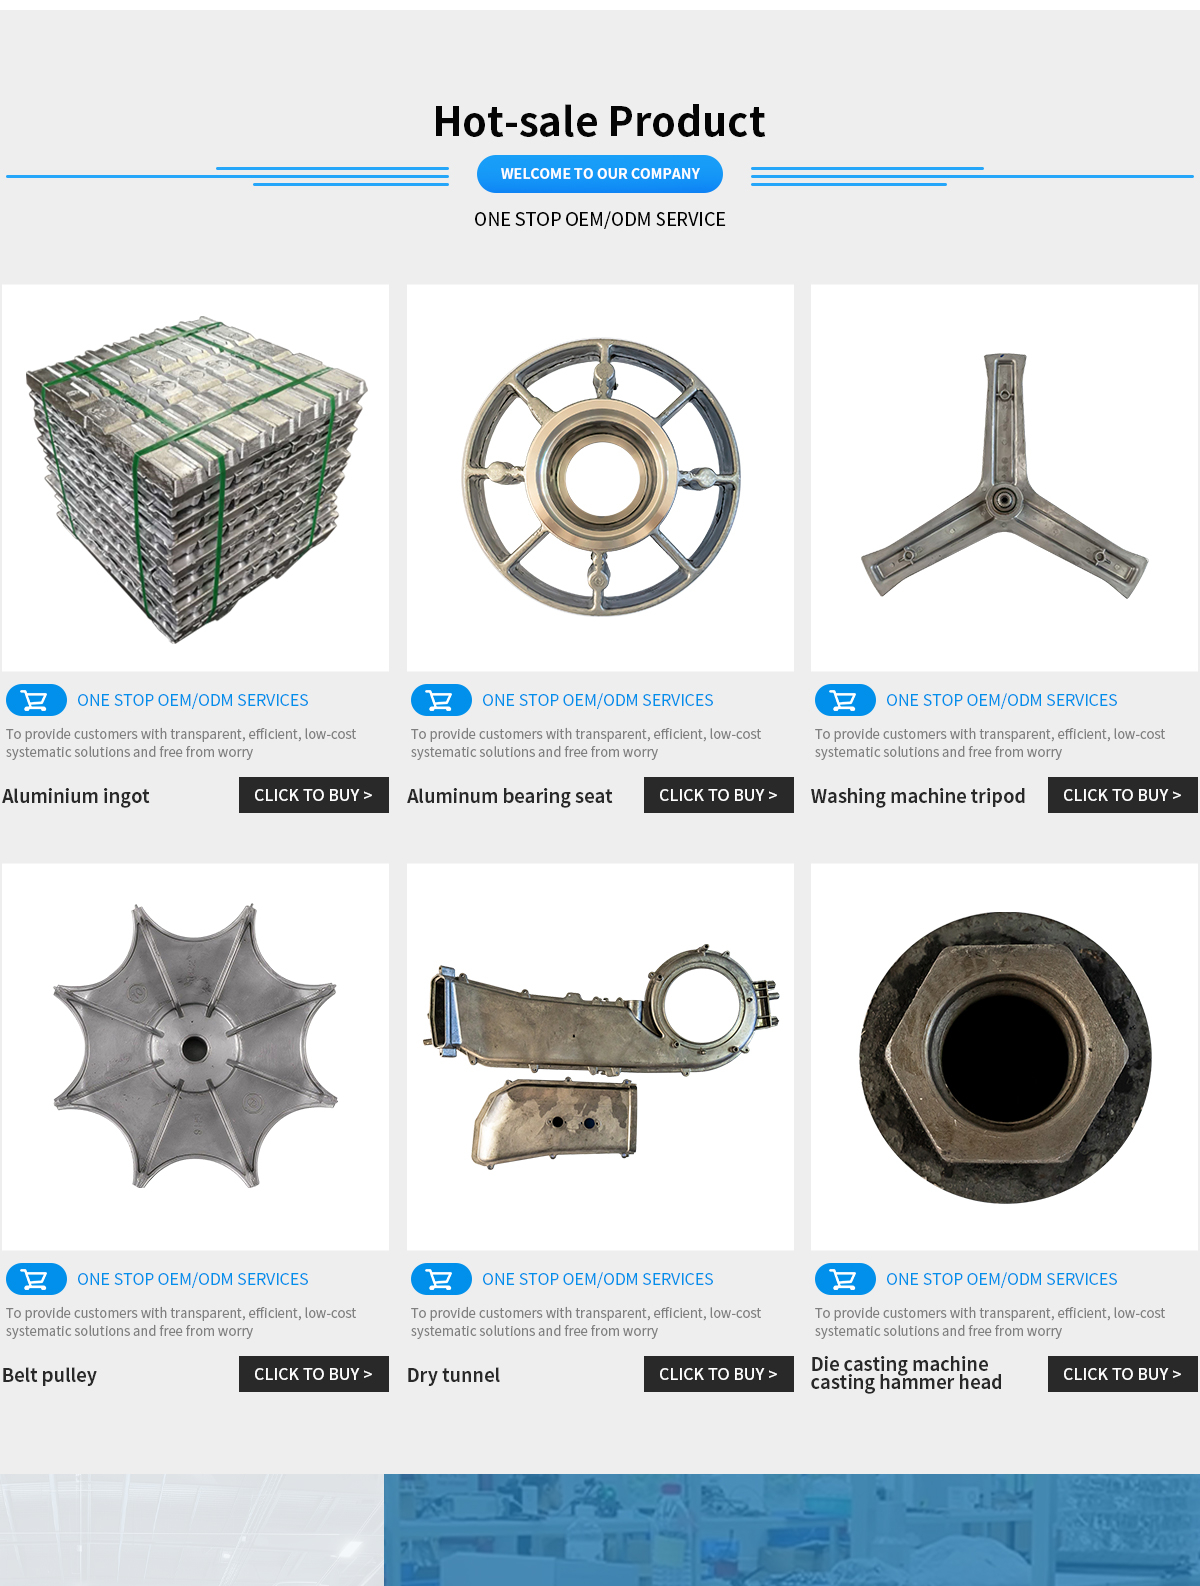Click the cart icon under Washing machine tripod
The height and width of the screenshot is (1586, 1200).
[845, 700]
